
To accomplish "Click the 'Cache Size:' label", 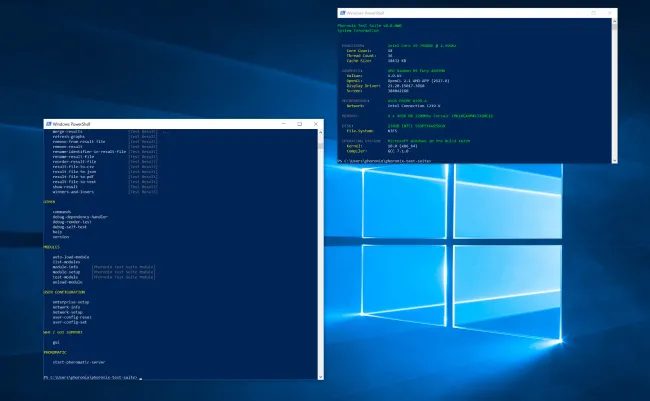I will (359, 61).
